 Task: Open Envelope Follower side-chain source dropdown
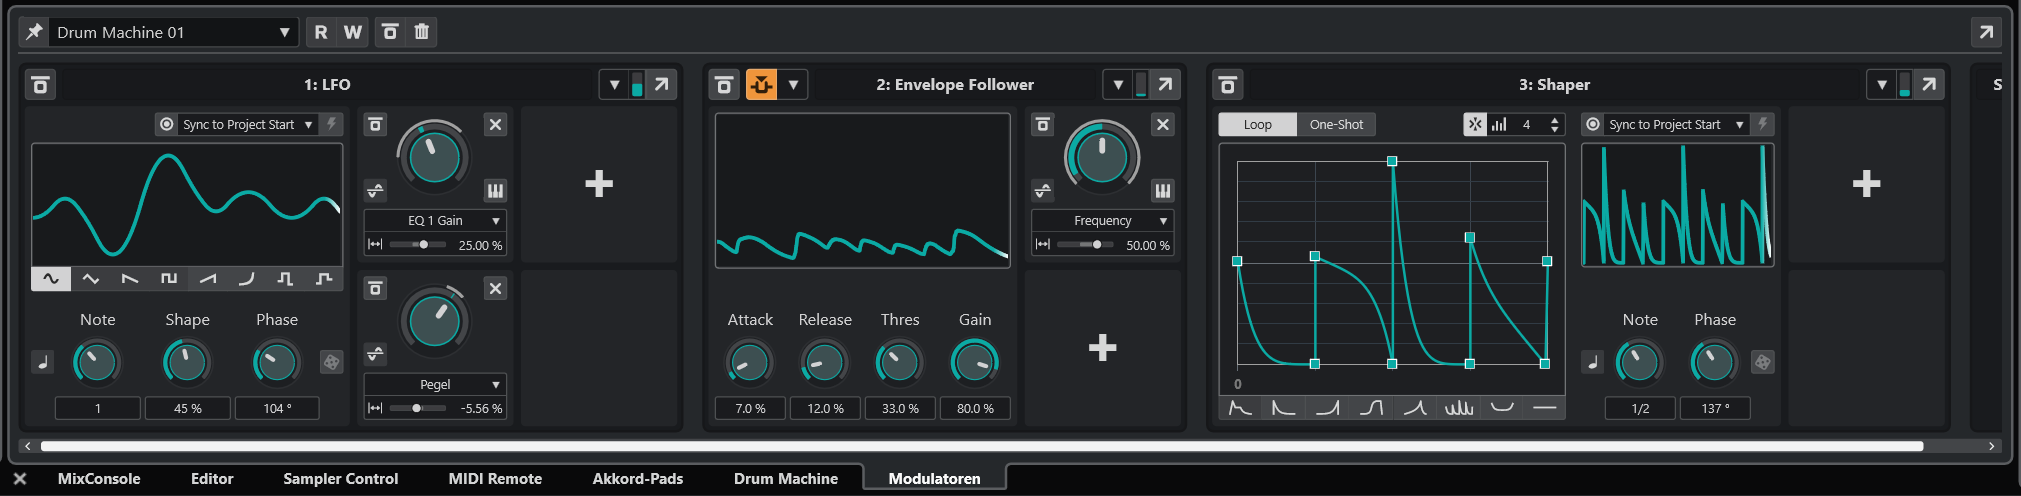793,85
